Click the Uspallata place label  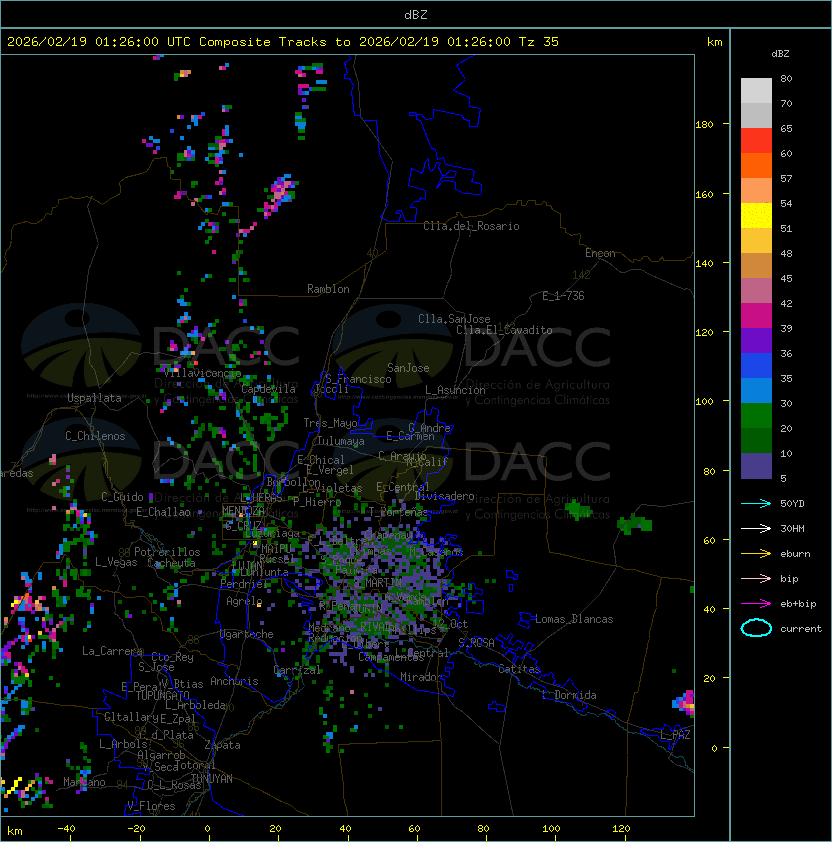coord(94,398)
